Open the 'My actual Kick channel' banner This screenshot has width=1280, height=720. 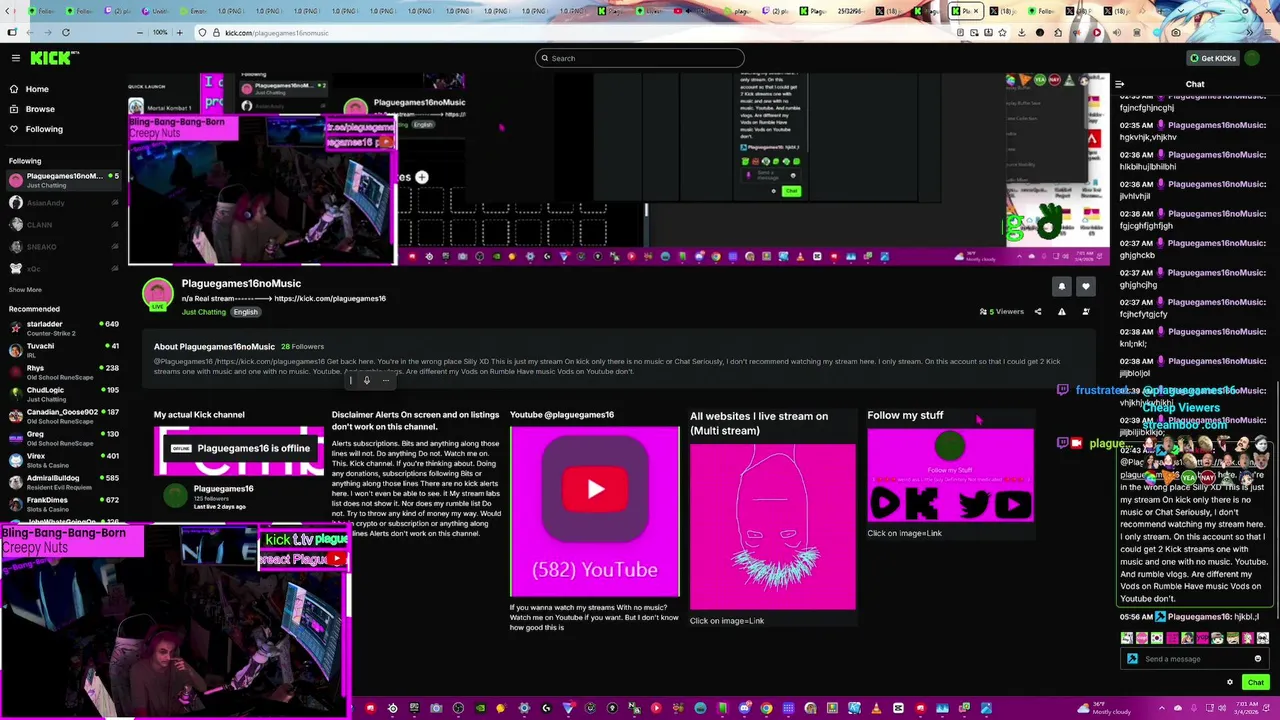click(239, 449)
